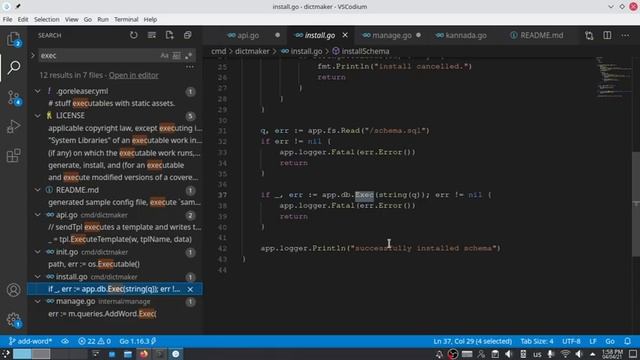Select the Search magnifier in activity bar
This screenshot has width=640, height=360.
(13, 67)
